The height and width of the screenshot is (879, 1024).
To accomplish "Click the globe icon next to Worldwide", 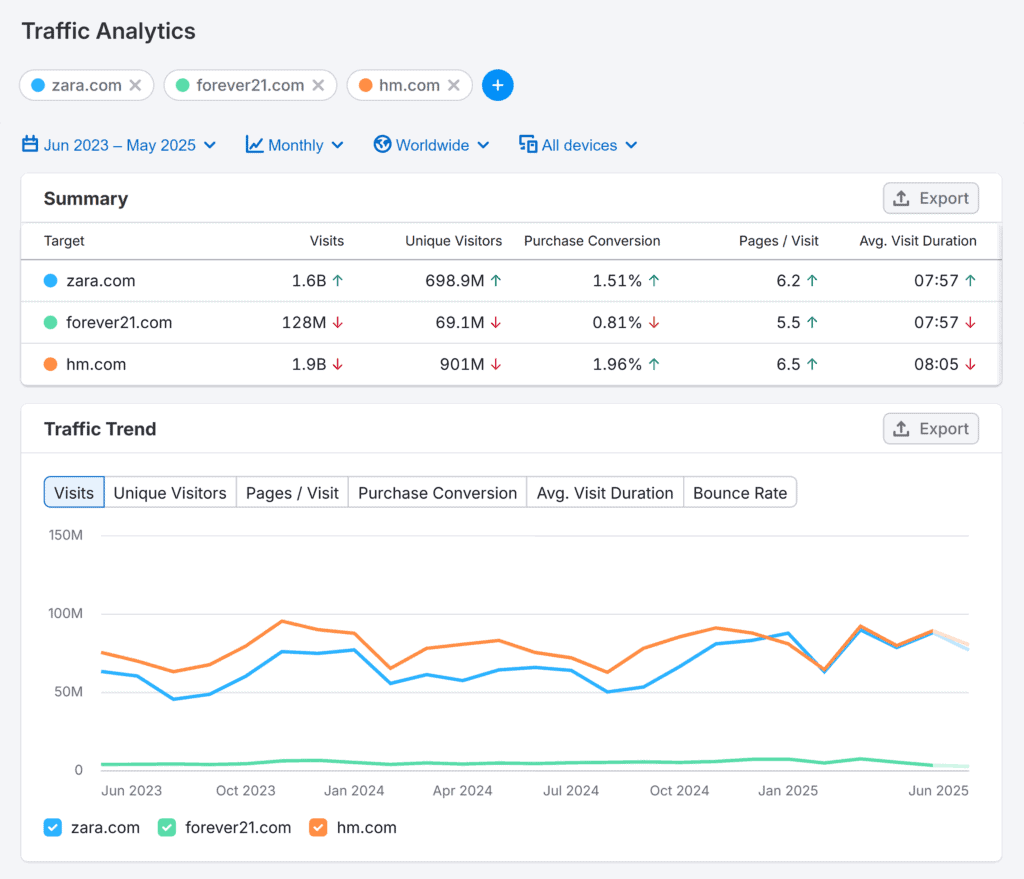I will pos(383,145).
